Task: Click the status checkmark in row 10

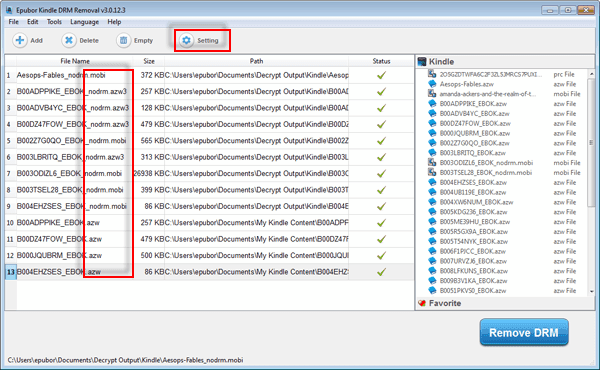Action: [381, 223]
